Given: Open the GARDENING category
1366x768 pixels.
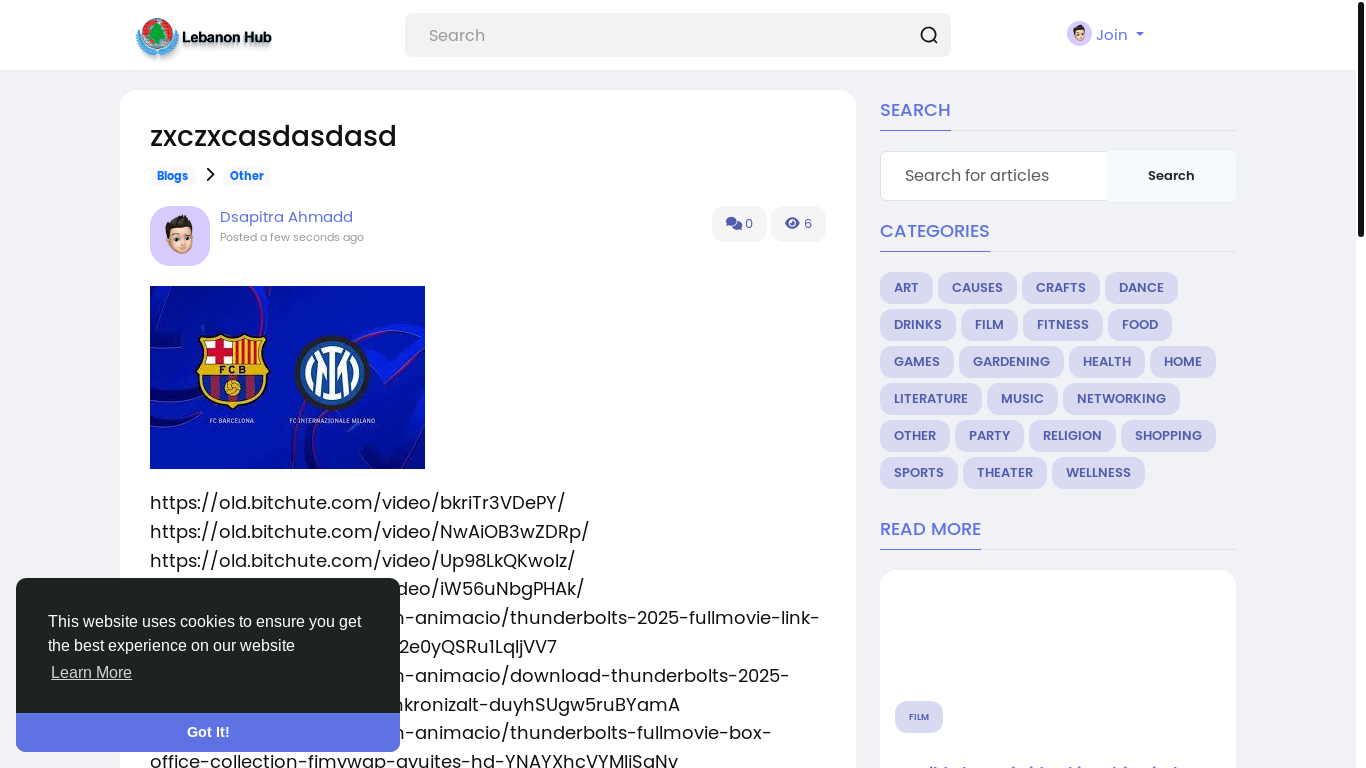Looking at the screenshot, I should click(x=1011, y=362).
